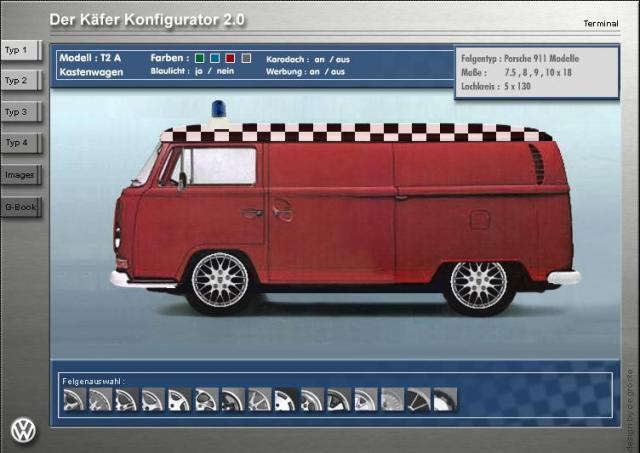This screenshot has width=640, height=453.
Task: Switch Werbung off with 'aus'
Action: point(338,72)
